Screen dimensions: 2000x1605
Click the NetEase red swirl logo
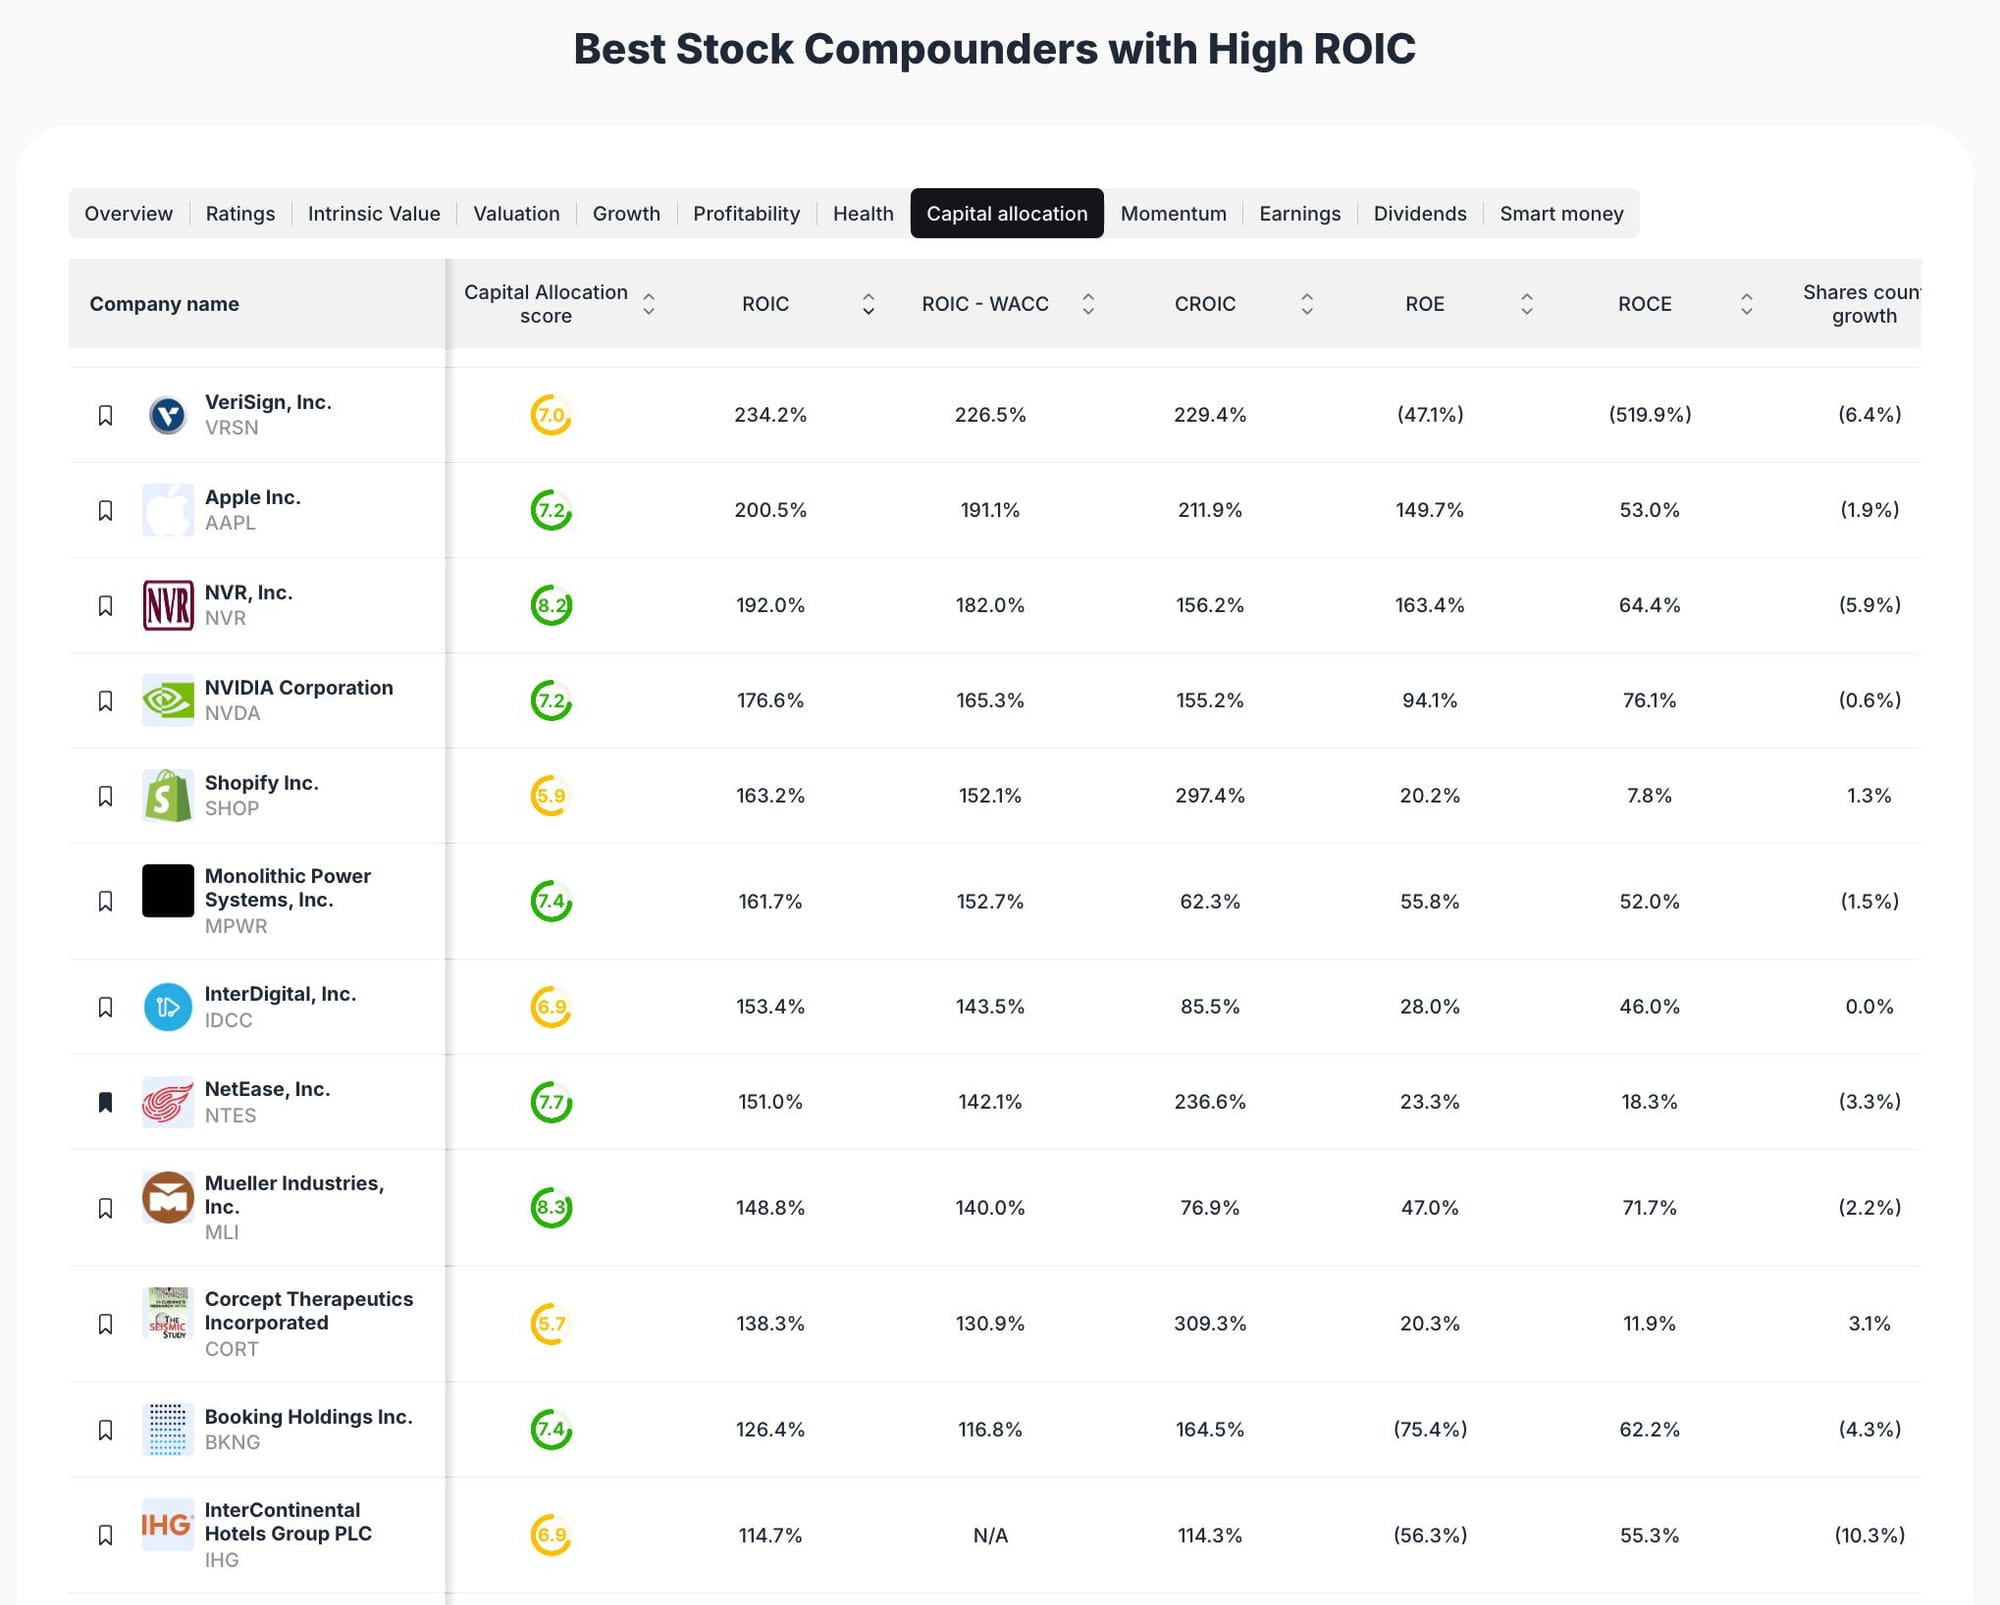tap(167, 1102)
